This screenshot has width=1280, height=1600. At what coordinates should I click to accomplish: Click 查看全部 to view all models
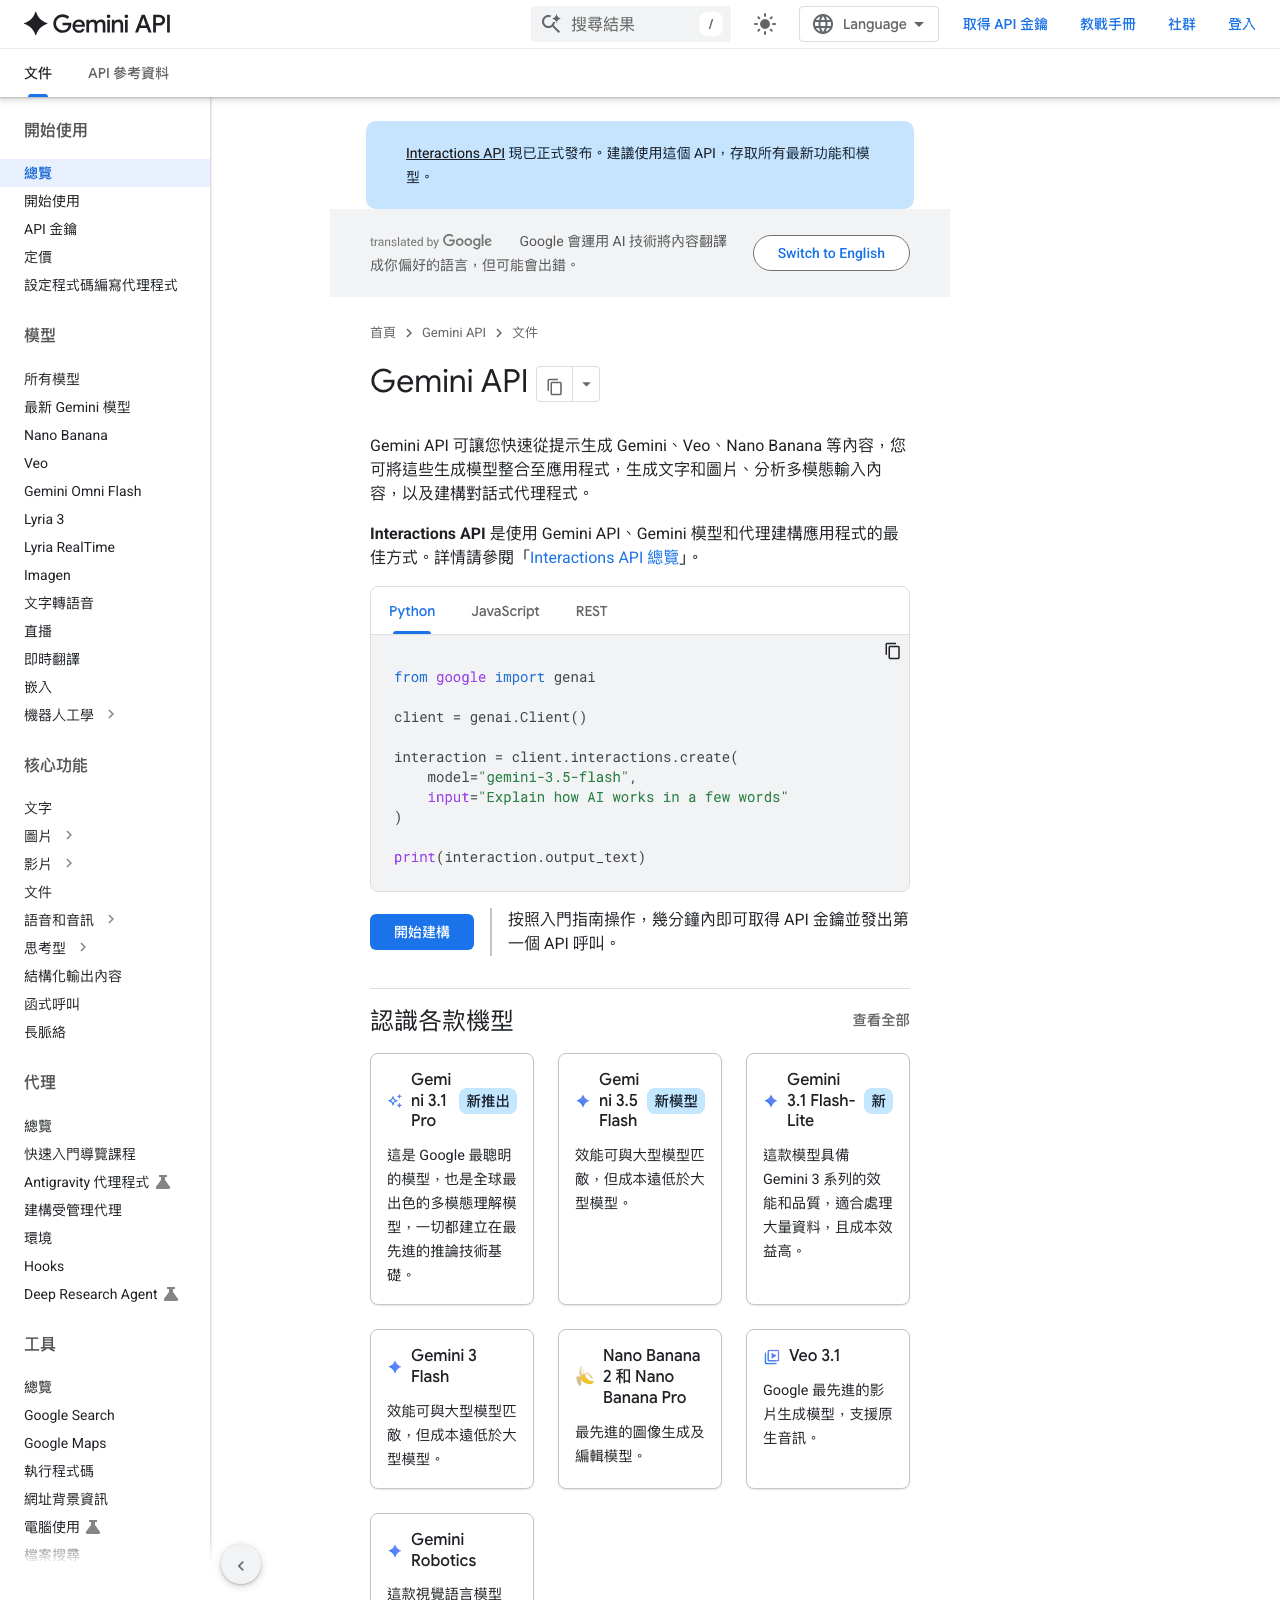click(x=881, y=1020)
